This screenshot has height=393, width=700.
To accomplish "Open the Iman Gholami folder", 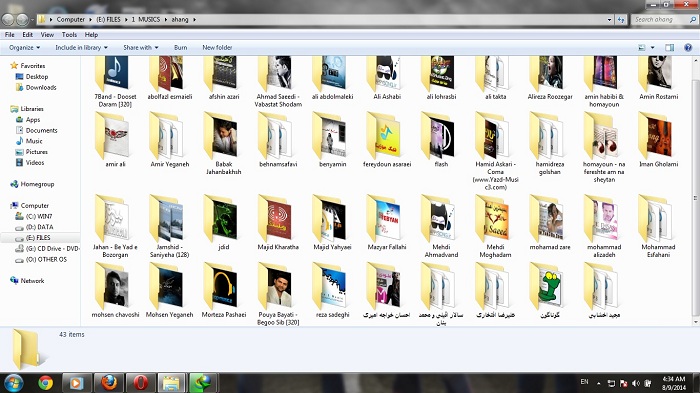I will coord(658,139).
